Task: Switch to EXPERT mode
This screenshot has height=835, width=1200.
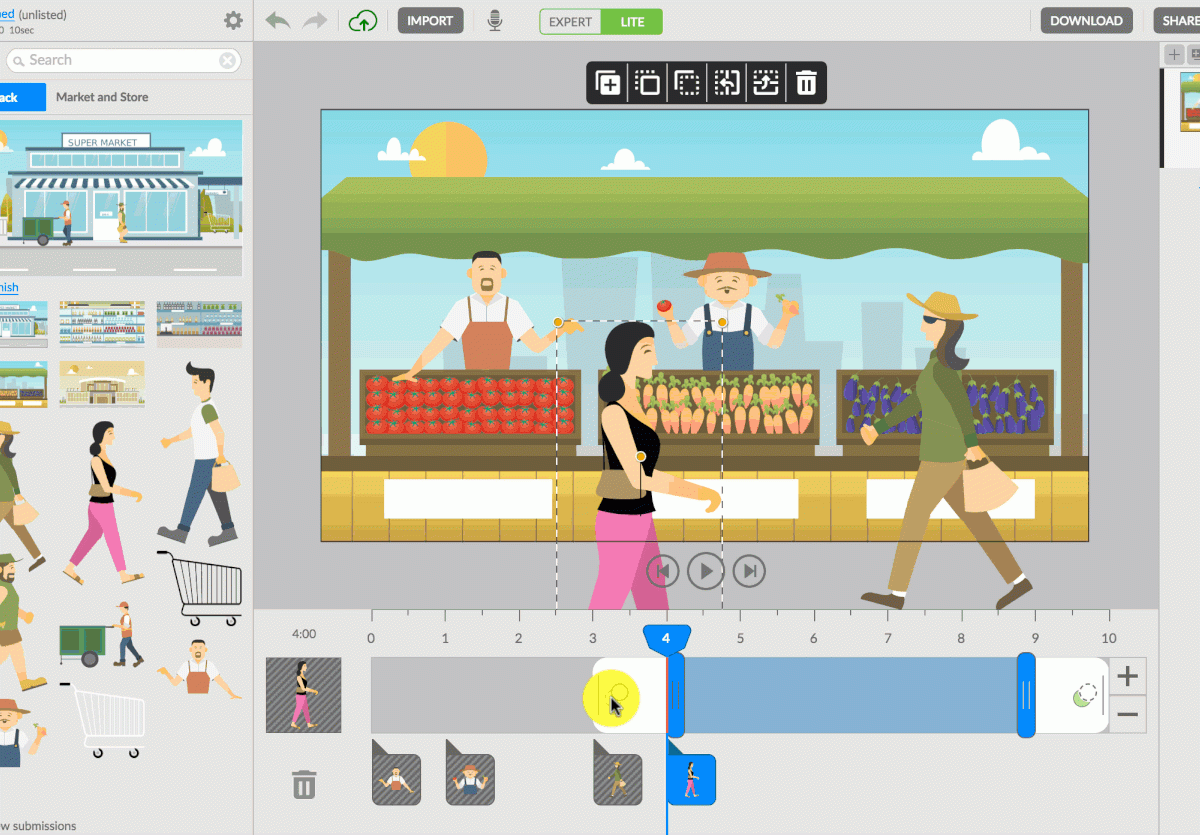Action: click(x=571, y=21)
